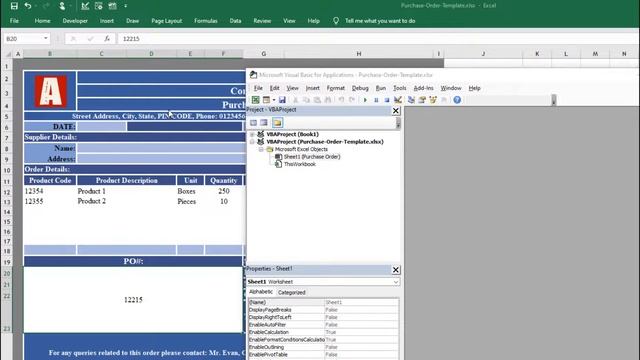This screenshot has width=640, height=360.
Task: Open the Add-Ins menu in VBA editor
Action: point(423,88)
